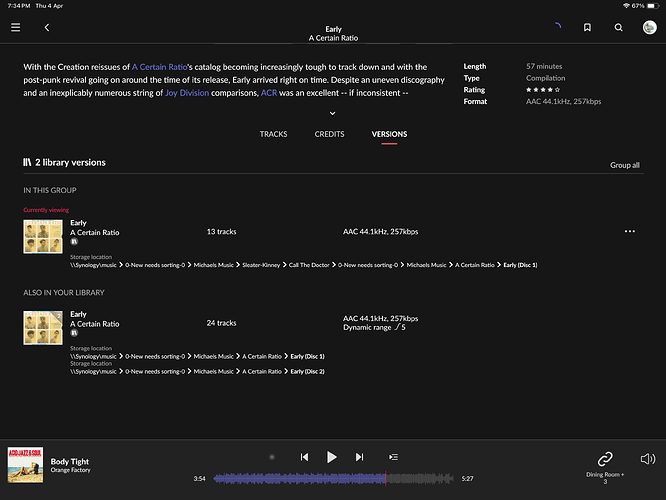Open the bookmarks icon
This screenshot has width=666, height=500.
coord(587,28)
